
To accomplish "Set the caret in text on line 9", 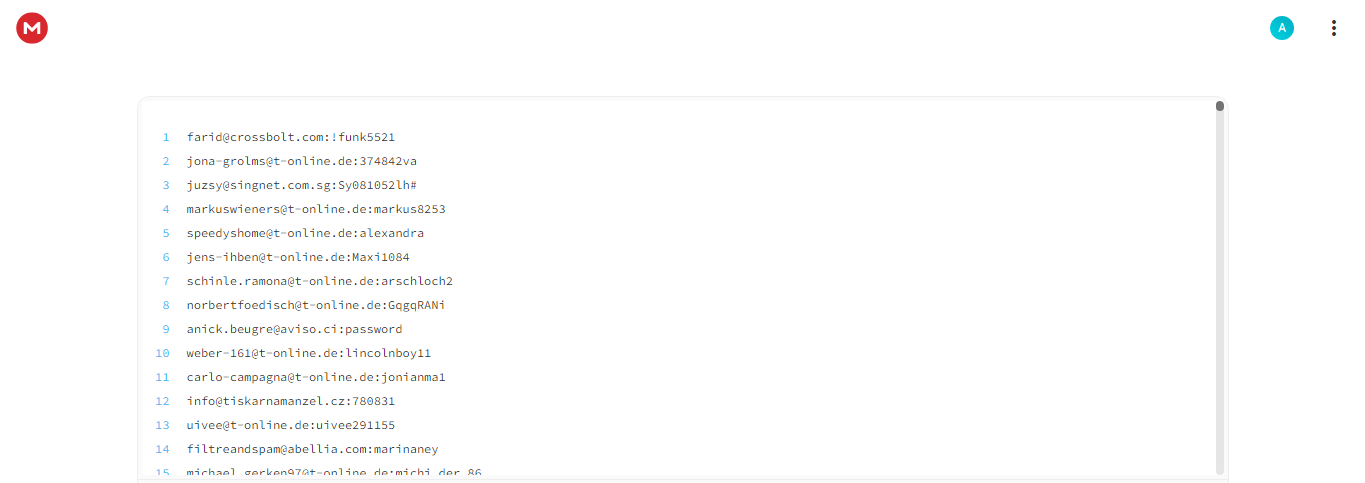I will click(x=294, y=329).
